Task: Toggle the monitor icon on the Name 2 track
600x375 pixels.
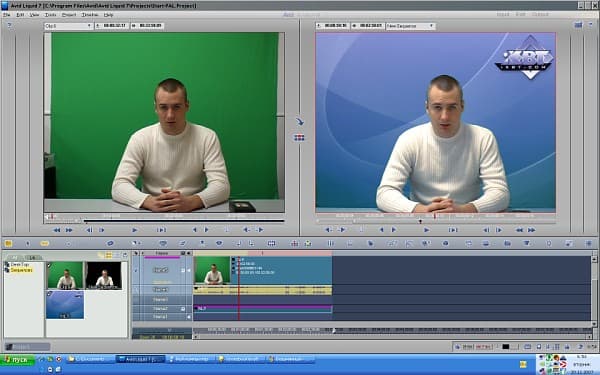Action: [183, 308]
